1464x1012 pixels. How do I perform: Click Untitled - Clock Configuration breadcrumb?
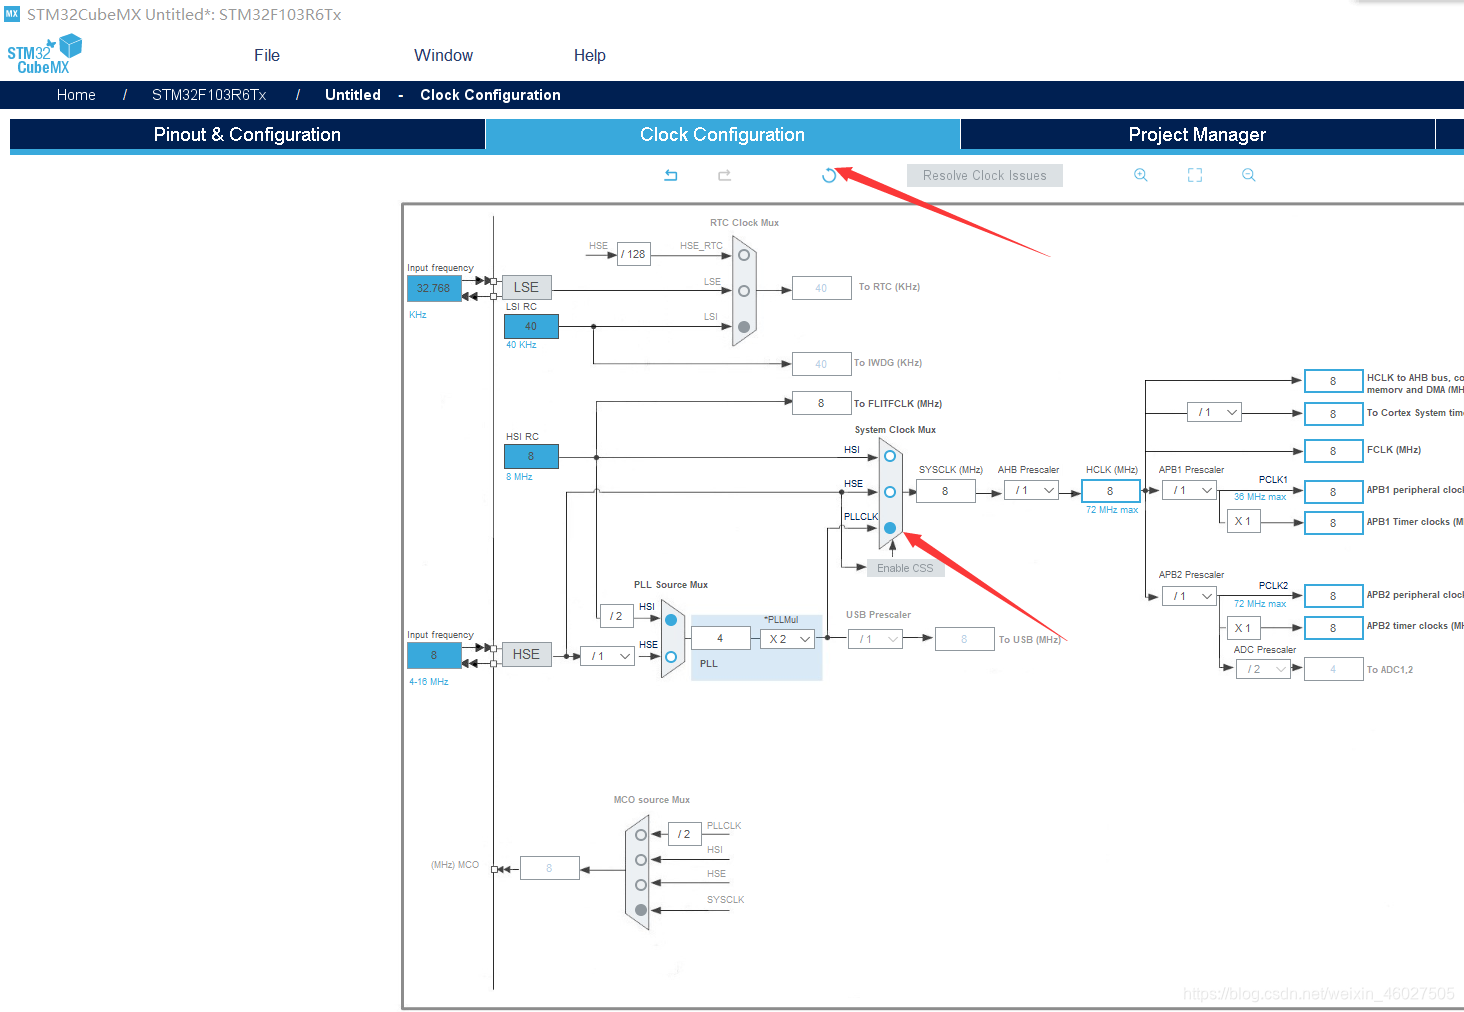(x=442, y=95)
